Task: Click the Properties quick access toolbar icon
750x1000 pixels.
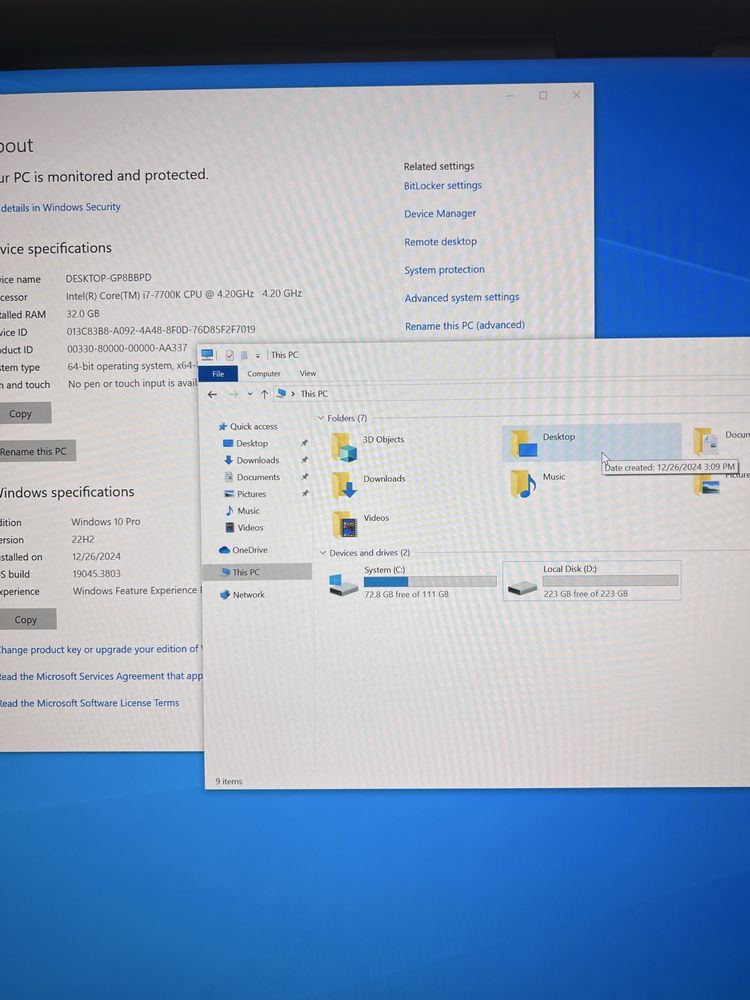Action: 230,355
